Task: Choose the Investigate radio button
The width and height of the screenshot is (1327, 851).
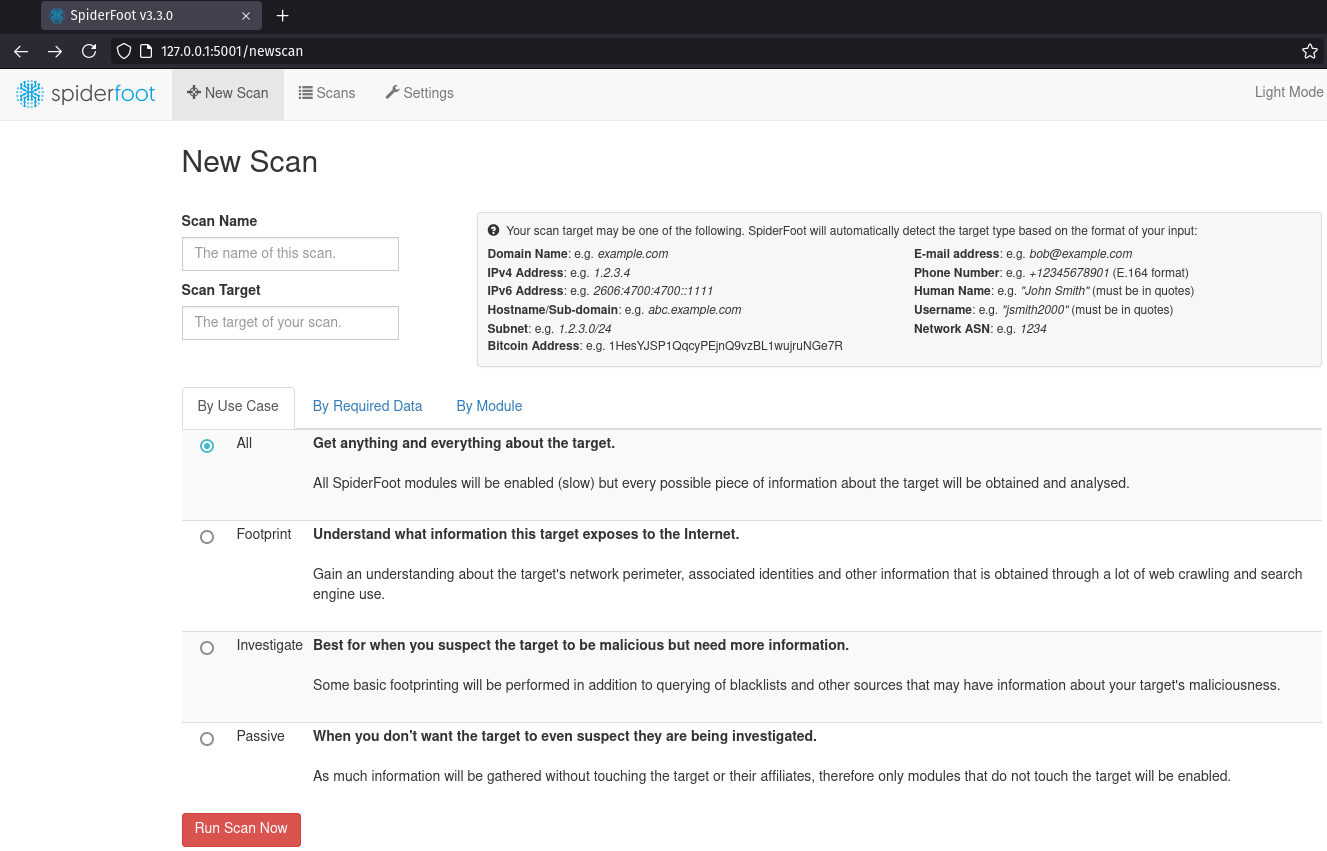Action: [x=207, y=648]
